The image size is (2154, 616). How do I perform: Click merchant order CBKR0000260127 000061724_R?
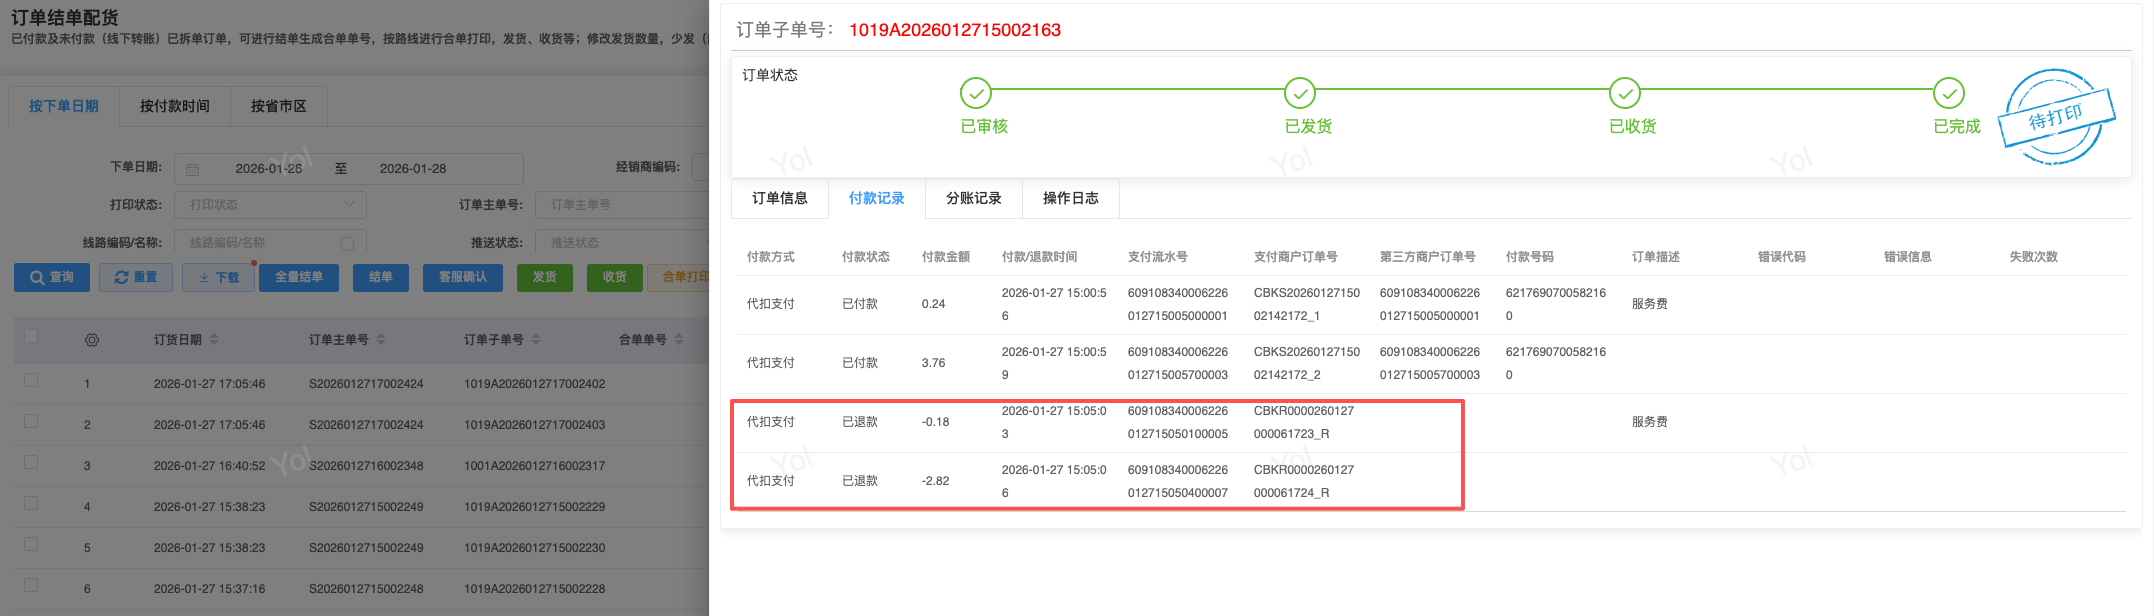(1303, 481)
